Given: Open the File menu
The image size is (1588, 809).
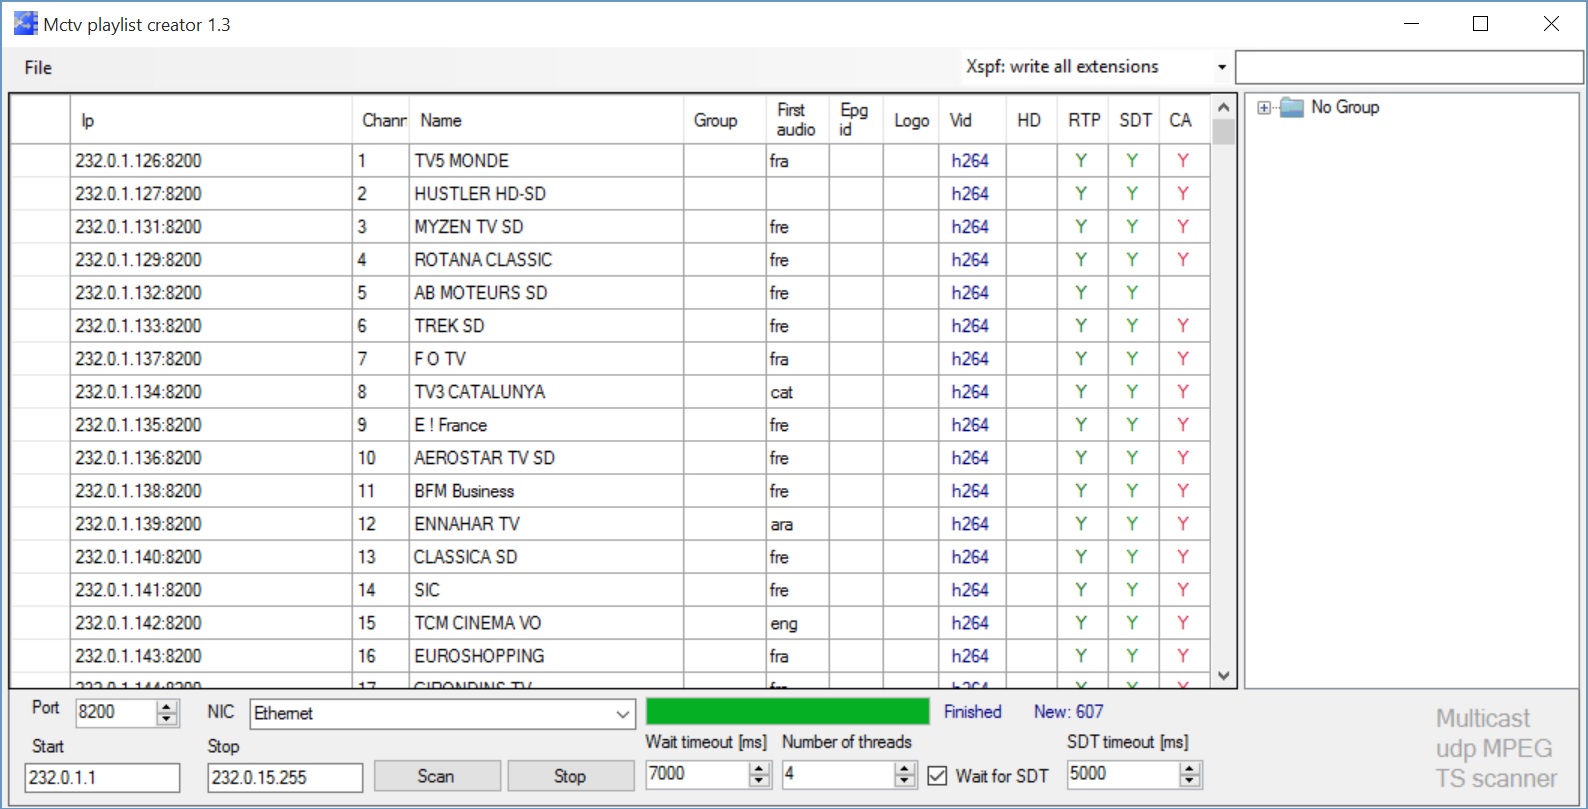Looking at the screenshot, I should point(38,68).
